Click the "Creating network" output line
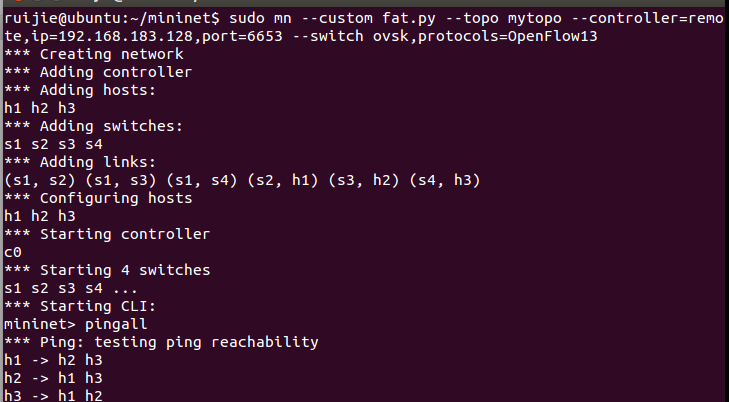This screenshot has height=402, width=729. tap(93, 54)
